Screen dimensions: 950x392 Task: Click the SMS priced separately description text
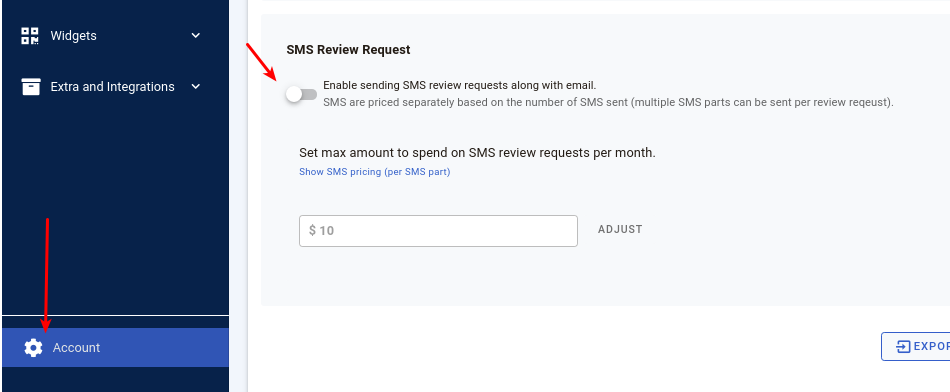(x=608, y=102)
